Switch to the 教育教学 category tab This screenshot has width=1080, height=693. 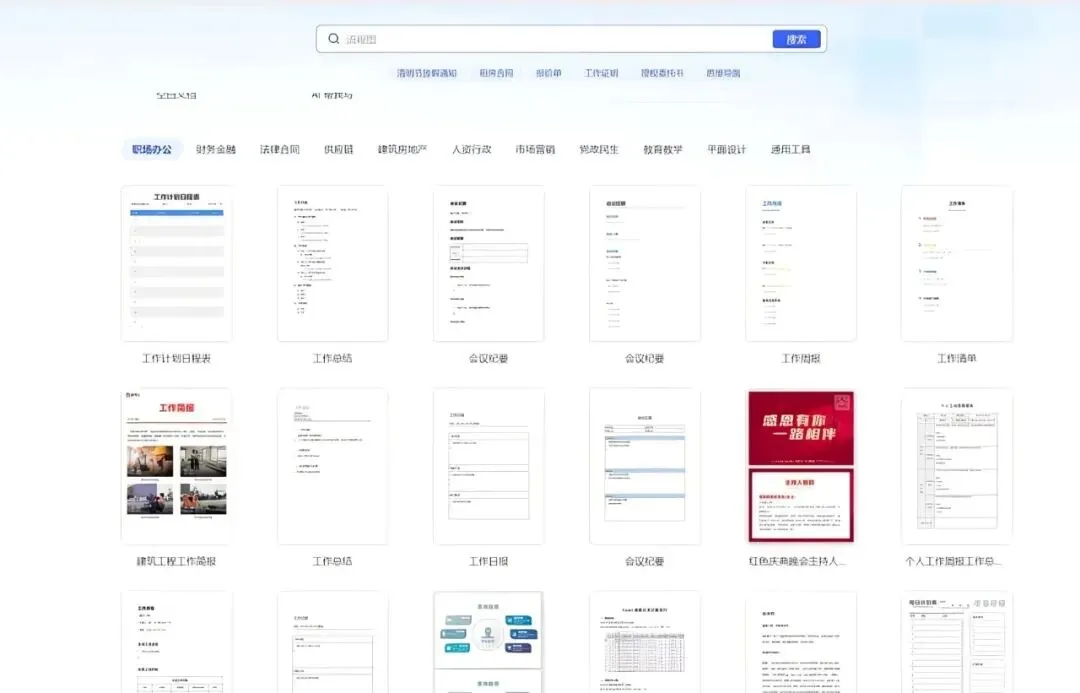(x=663, y=149)
